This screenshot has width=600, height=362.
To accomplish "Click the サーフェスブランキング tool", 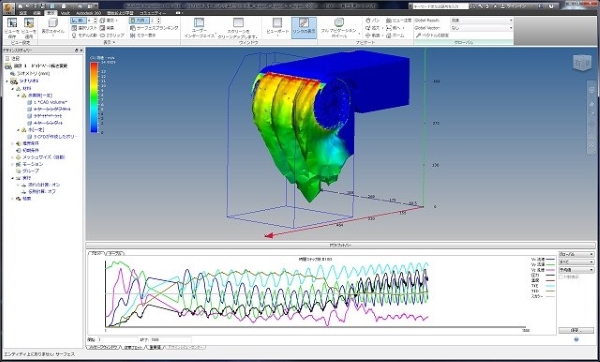I will pyautogui.click(x=154, y=28).
